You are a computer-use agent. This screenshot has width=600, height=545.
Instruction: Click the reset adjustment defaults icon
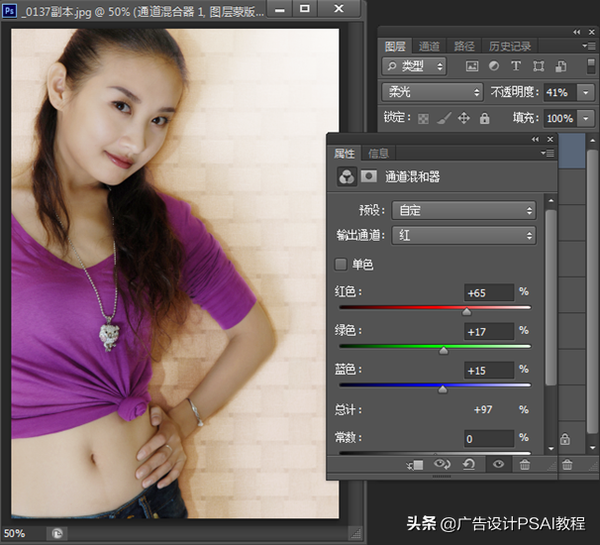(x=470, y=465)
